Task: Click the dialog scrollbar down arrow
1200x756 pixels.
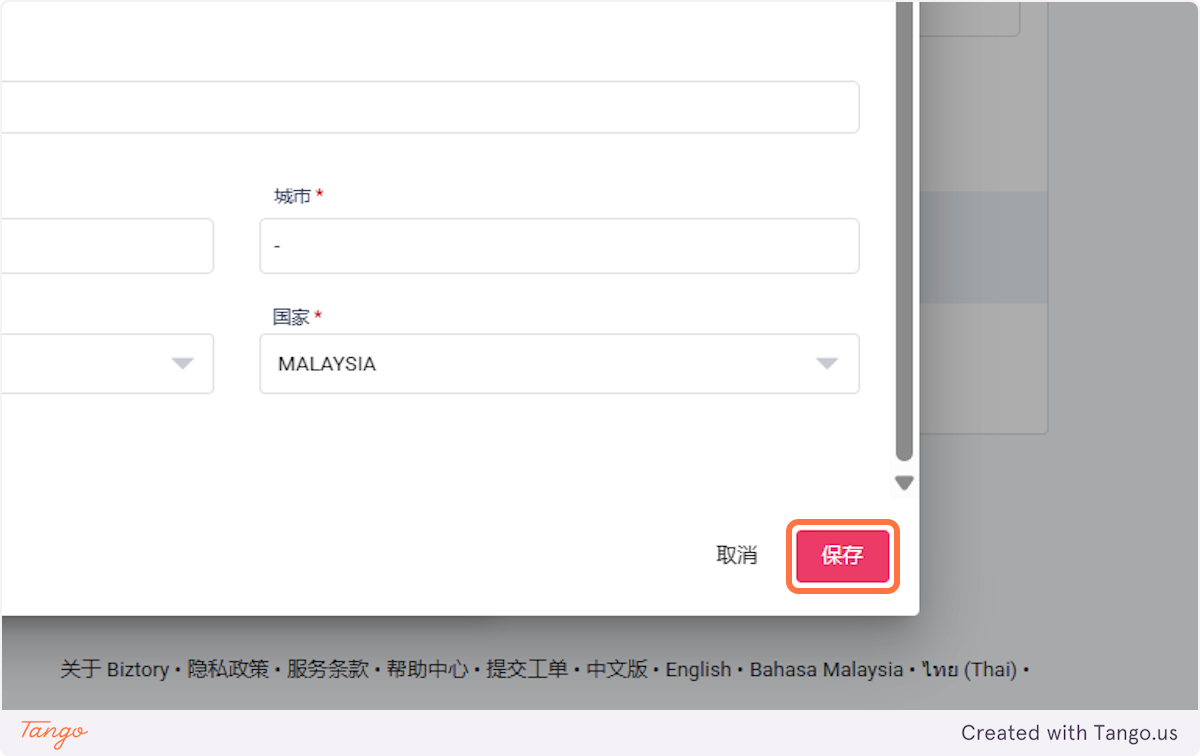Action: (x=904, y=483)
